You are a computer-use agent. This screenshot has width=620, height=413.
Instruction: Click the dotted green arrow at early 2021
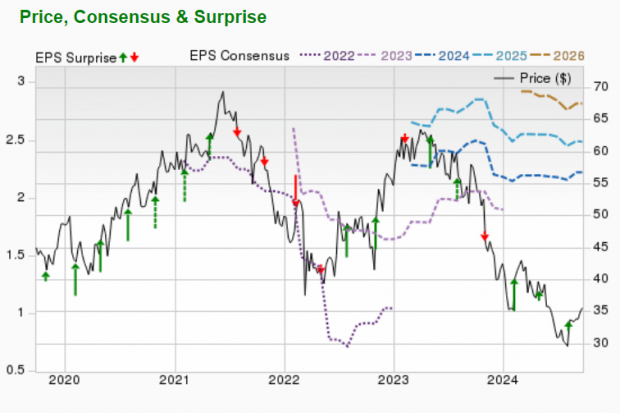[184, 184]
